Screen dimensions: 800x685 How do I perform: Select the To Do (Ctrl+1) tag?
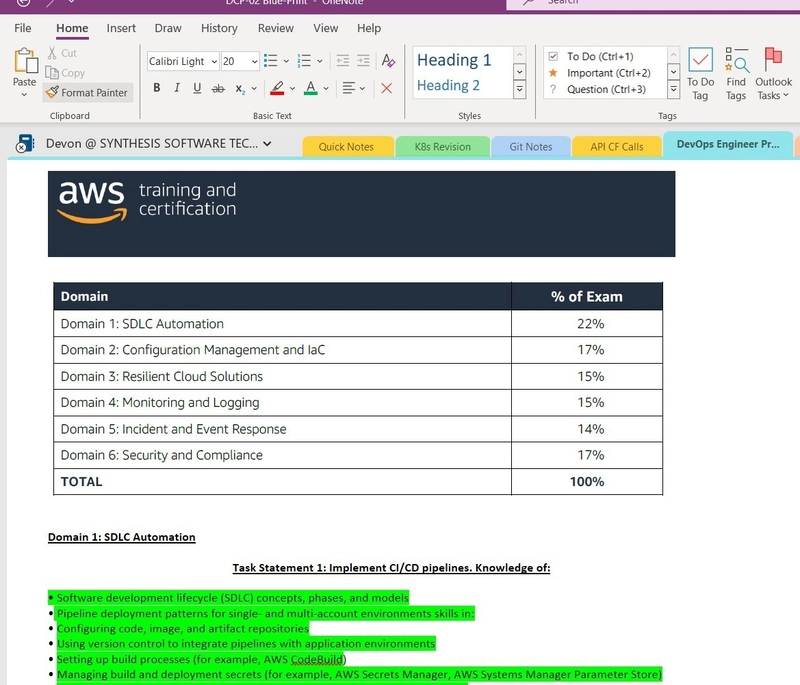599,57
